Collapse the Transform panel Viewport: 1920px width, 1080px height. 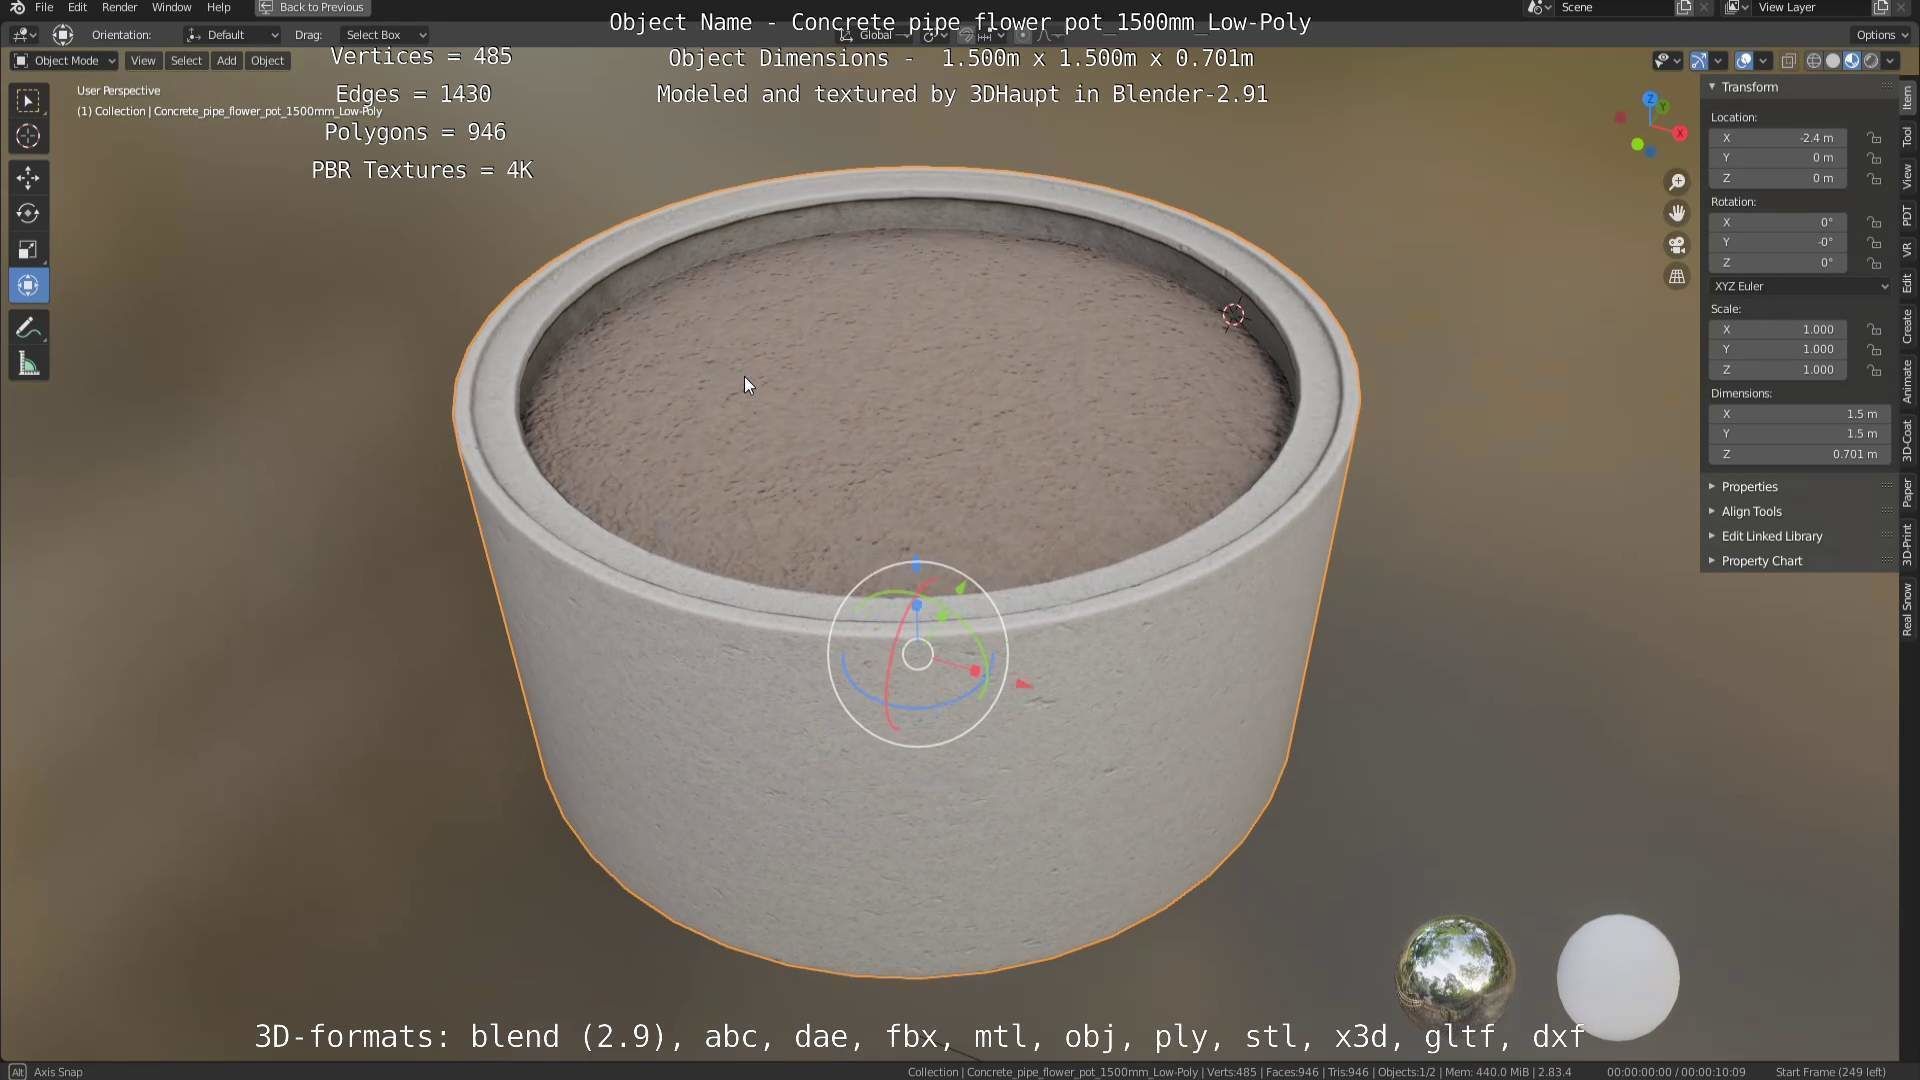[x=1748, y=87]
